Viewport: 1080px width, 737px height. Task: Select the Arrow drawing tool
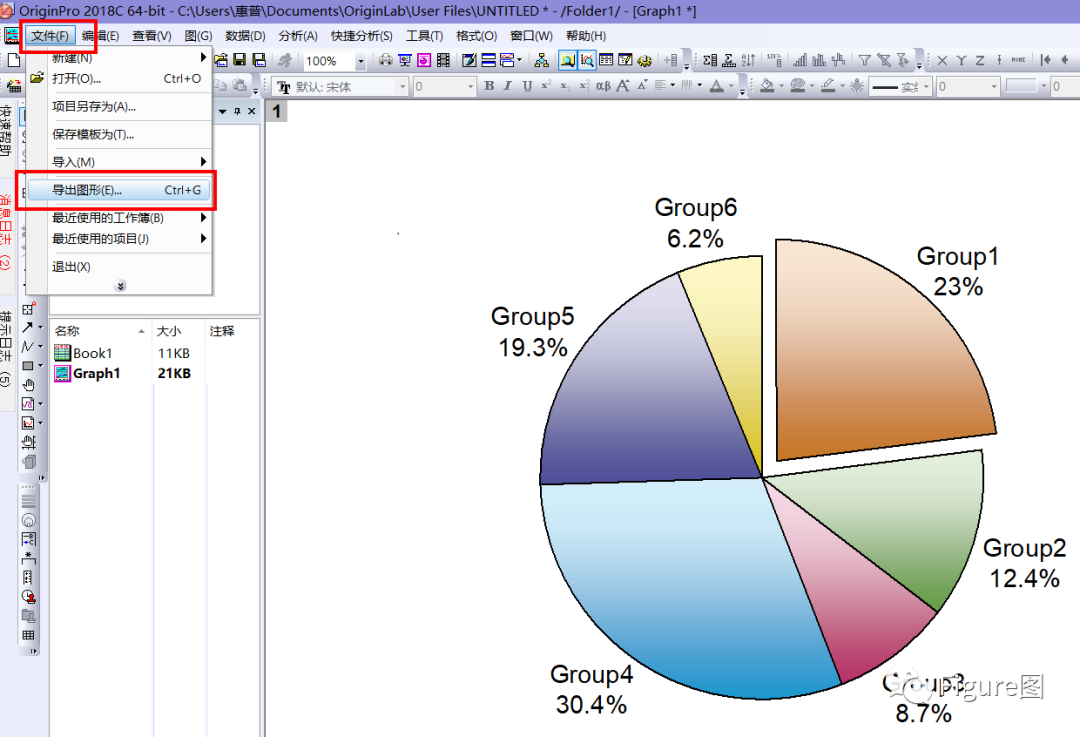pyautogui.click(x=28, y=328)
